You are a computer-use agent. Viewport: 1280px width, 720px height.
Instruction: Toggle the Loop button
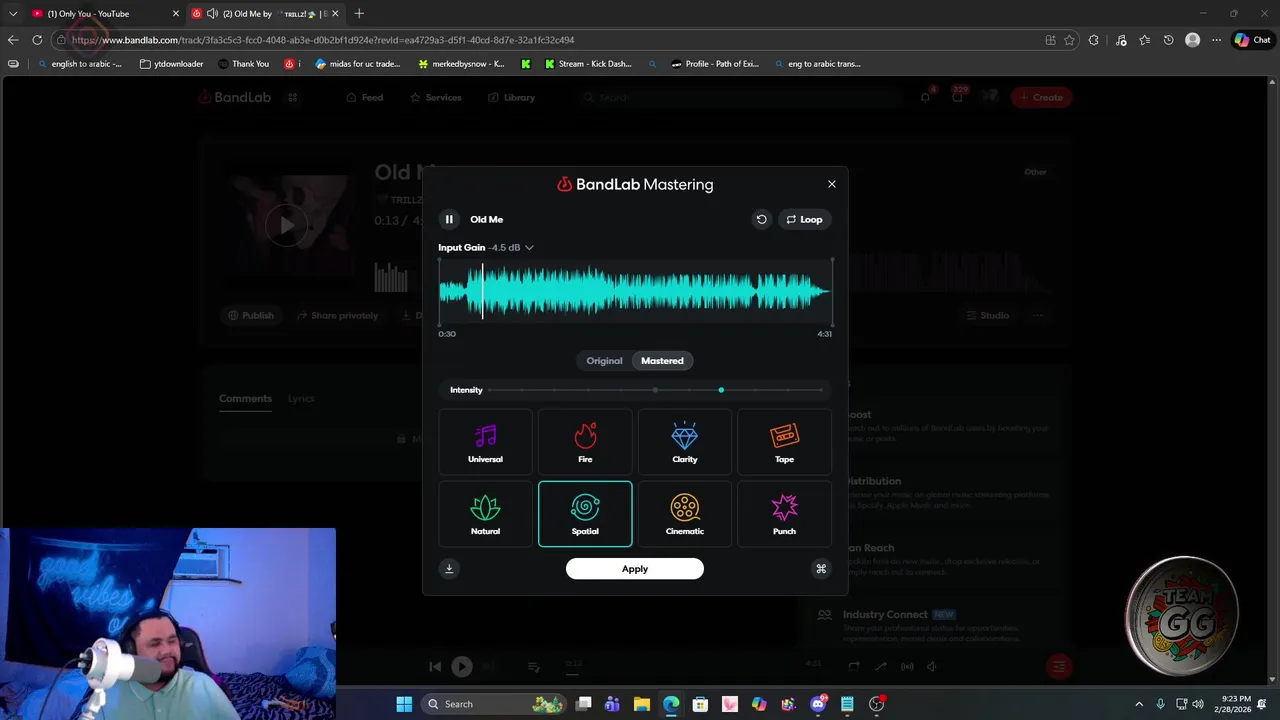point(804,219)
